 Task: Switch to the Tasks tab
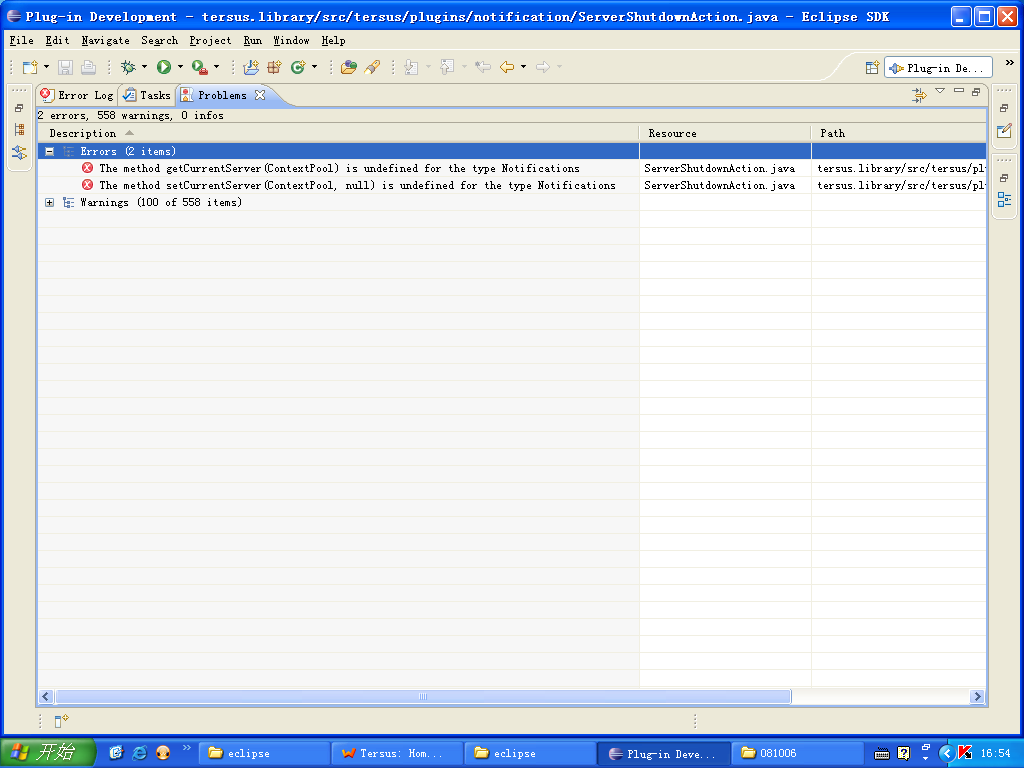pos(146,95)
